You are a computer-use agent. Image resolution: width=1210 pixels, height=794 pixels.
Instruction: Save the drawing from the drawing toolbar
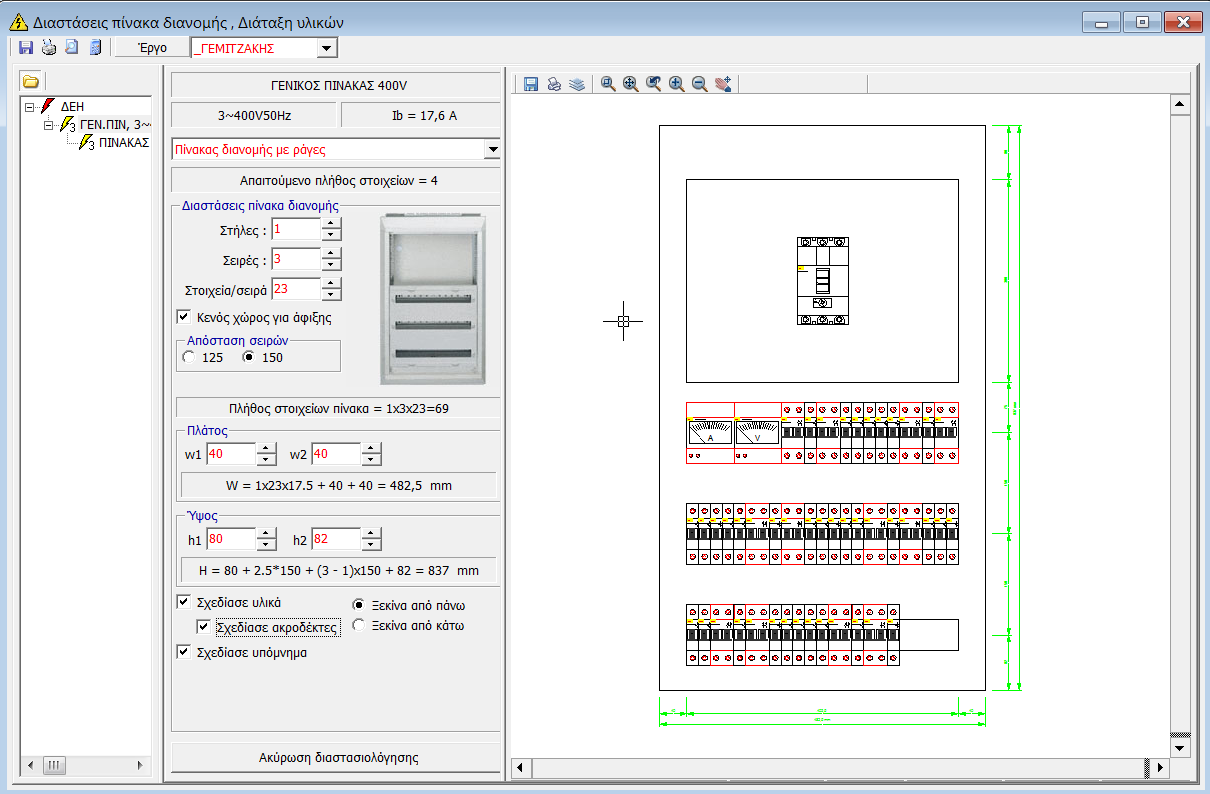coord(531,85)
